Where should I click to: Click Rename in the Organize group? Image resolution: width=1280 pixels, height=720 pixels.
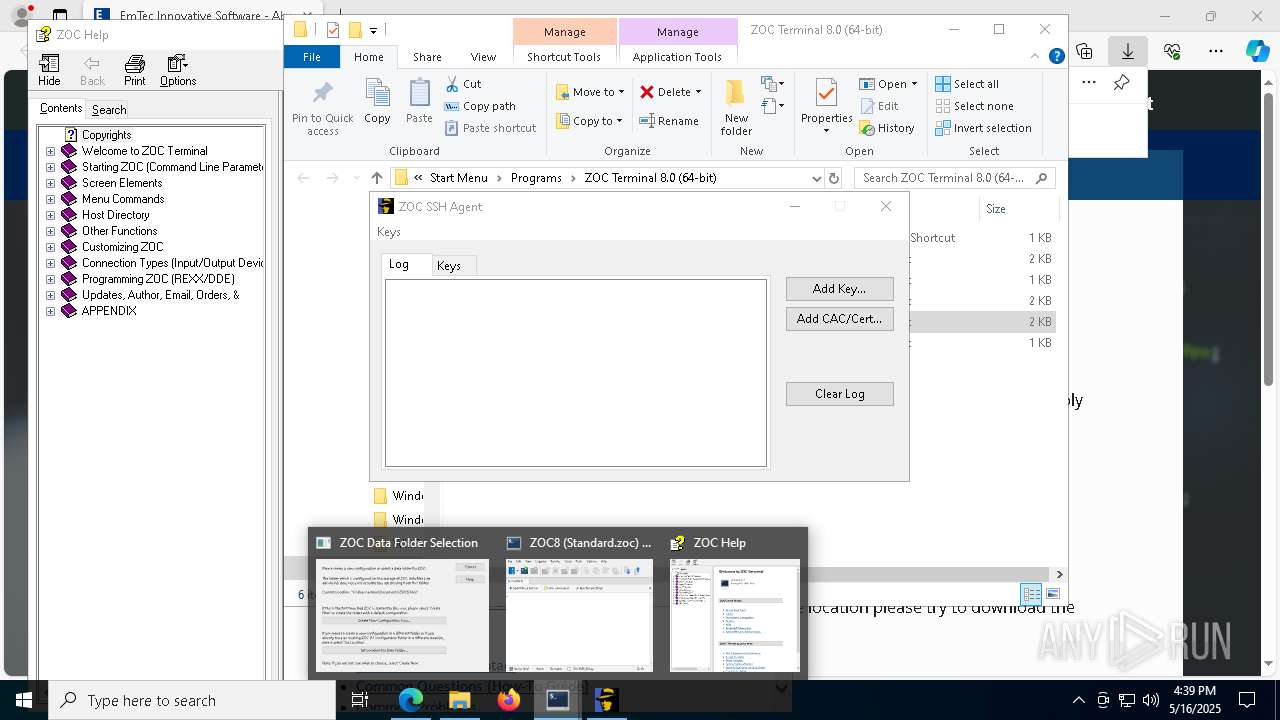click(669, 121)
